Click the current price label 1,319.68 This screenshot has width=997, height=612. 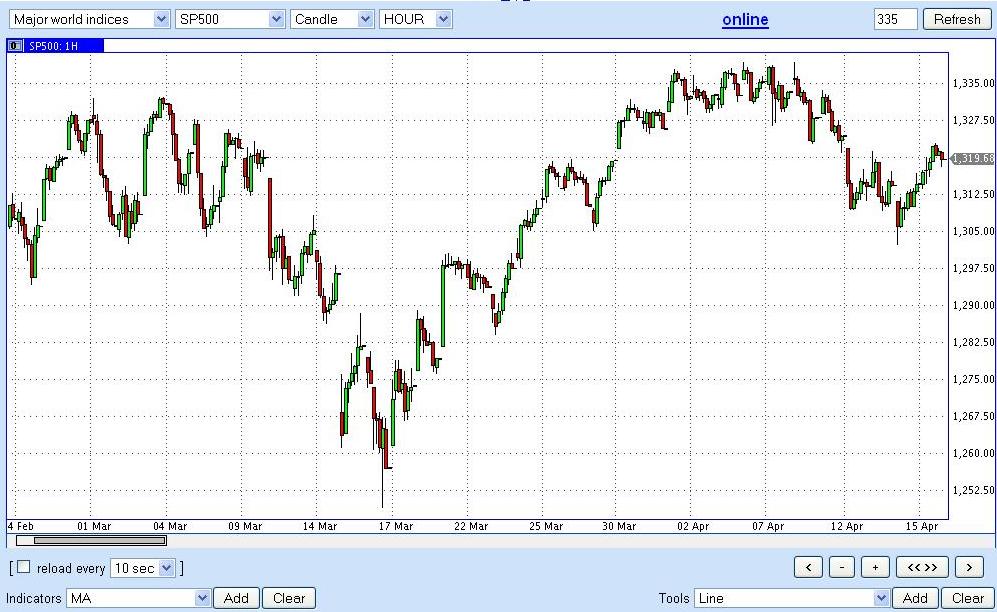pos(972,158)
